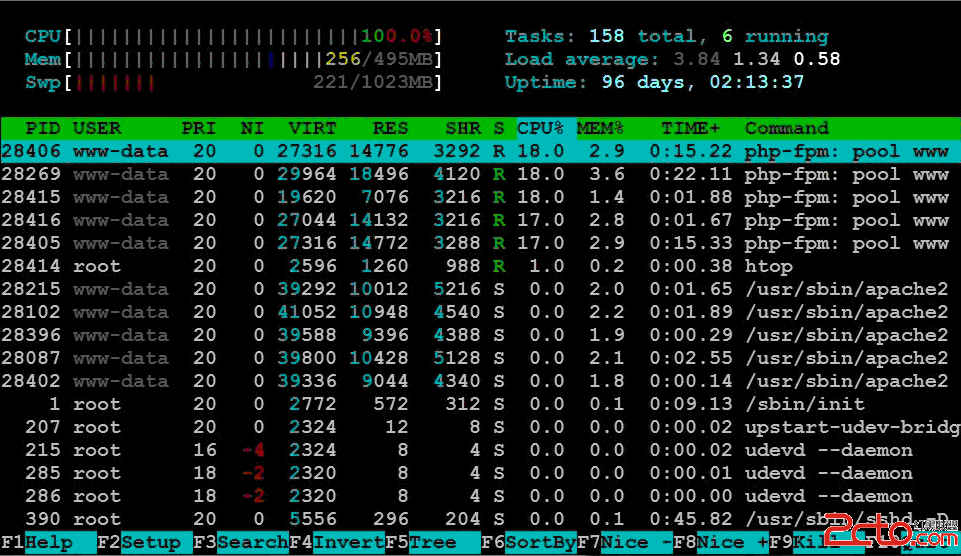961x556 pixels.
Task: Sort by the CPU% column header
Action: (x=540, y=128)
